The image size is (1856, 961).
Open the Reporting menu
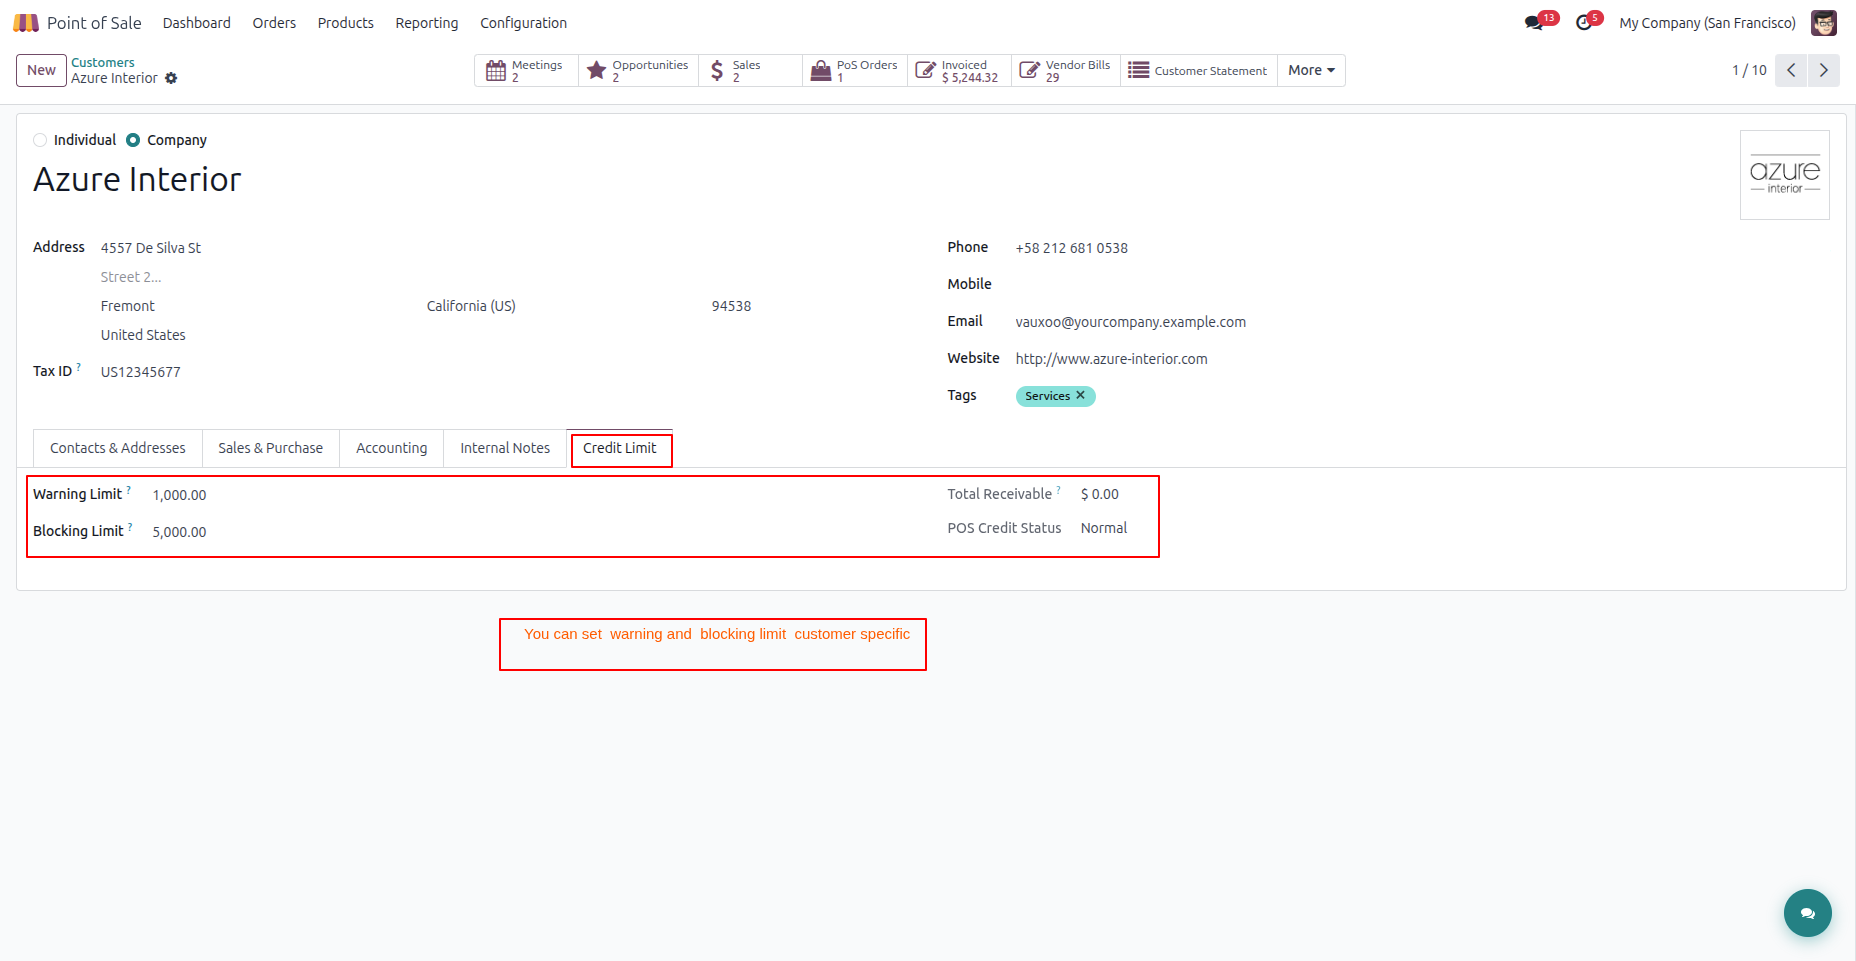(427, 23)
